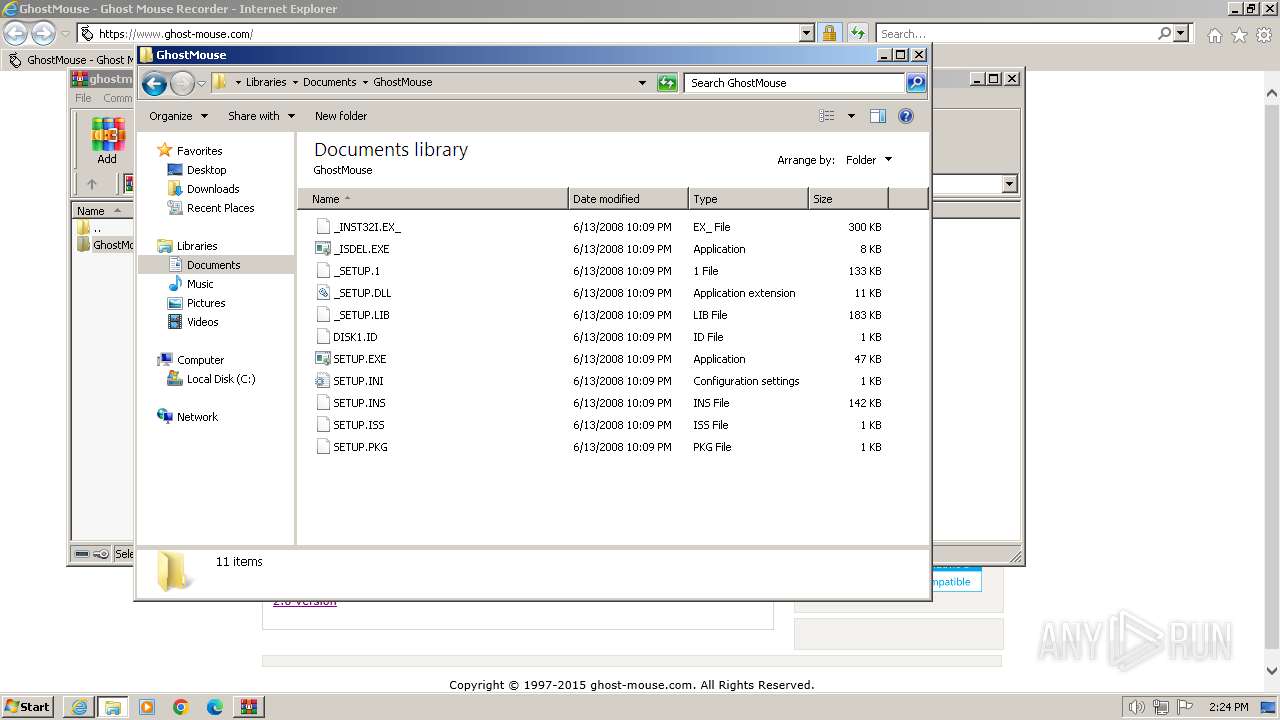Click Libraries in the breadcrumb path
This screenshot has height=720, width=1280.
tap(266, 82)
